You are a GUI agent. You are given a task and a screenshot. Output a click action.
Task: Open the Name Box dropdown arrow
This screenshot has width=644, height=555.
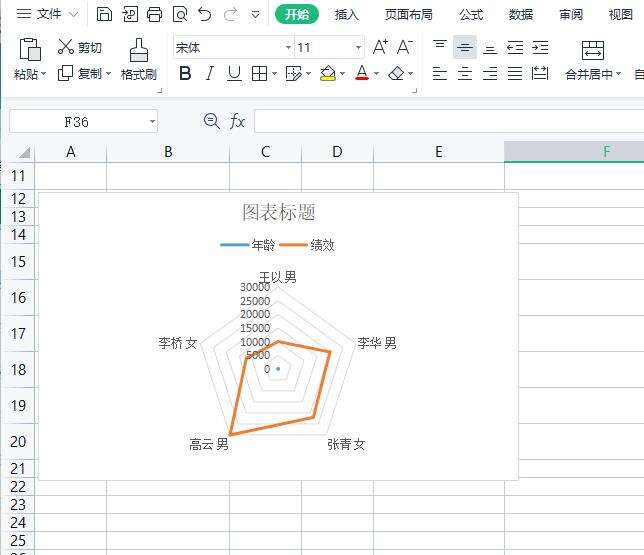[152, 121]
